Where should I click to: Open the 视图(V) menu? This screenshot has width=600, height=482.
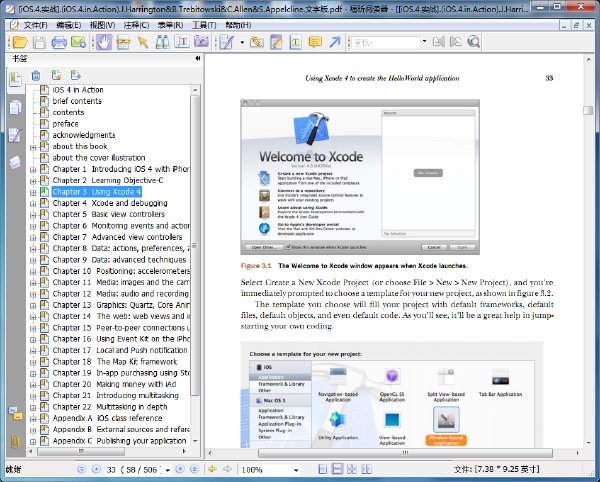(x=102, y=25)
